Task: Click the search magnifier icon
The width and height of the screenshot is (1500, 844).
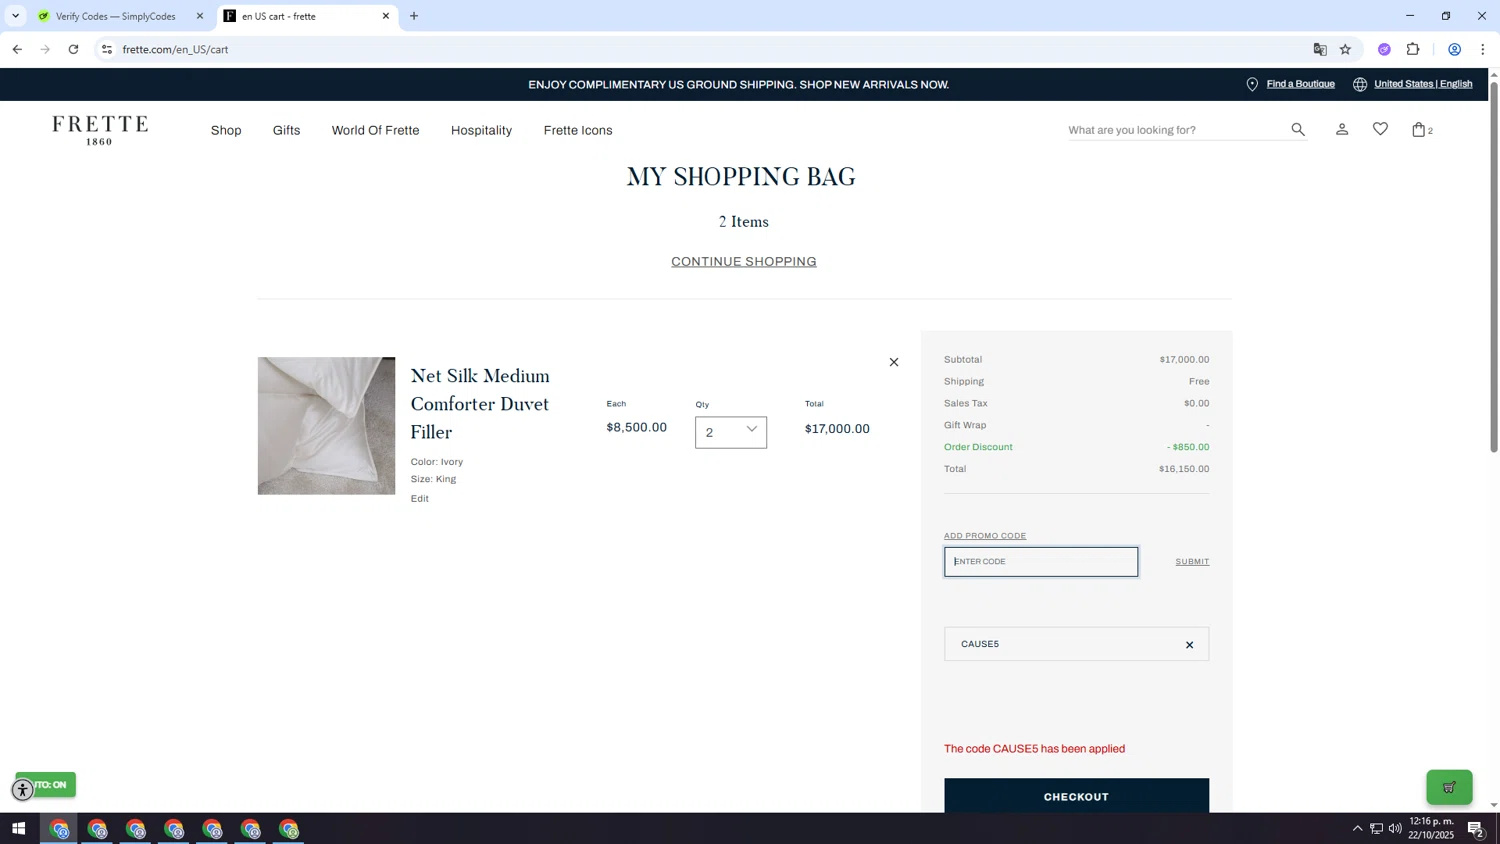Action: [1297, 129]
